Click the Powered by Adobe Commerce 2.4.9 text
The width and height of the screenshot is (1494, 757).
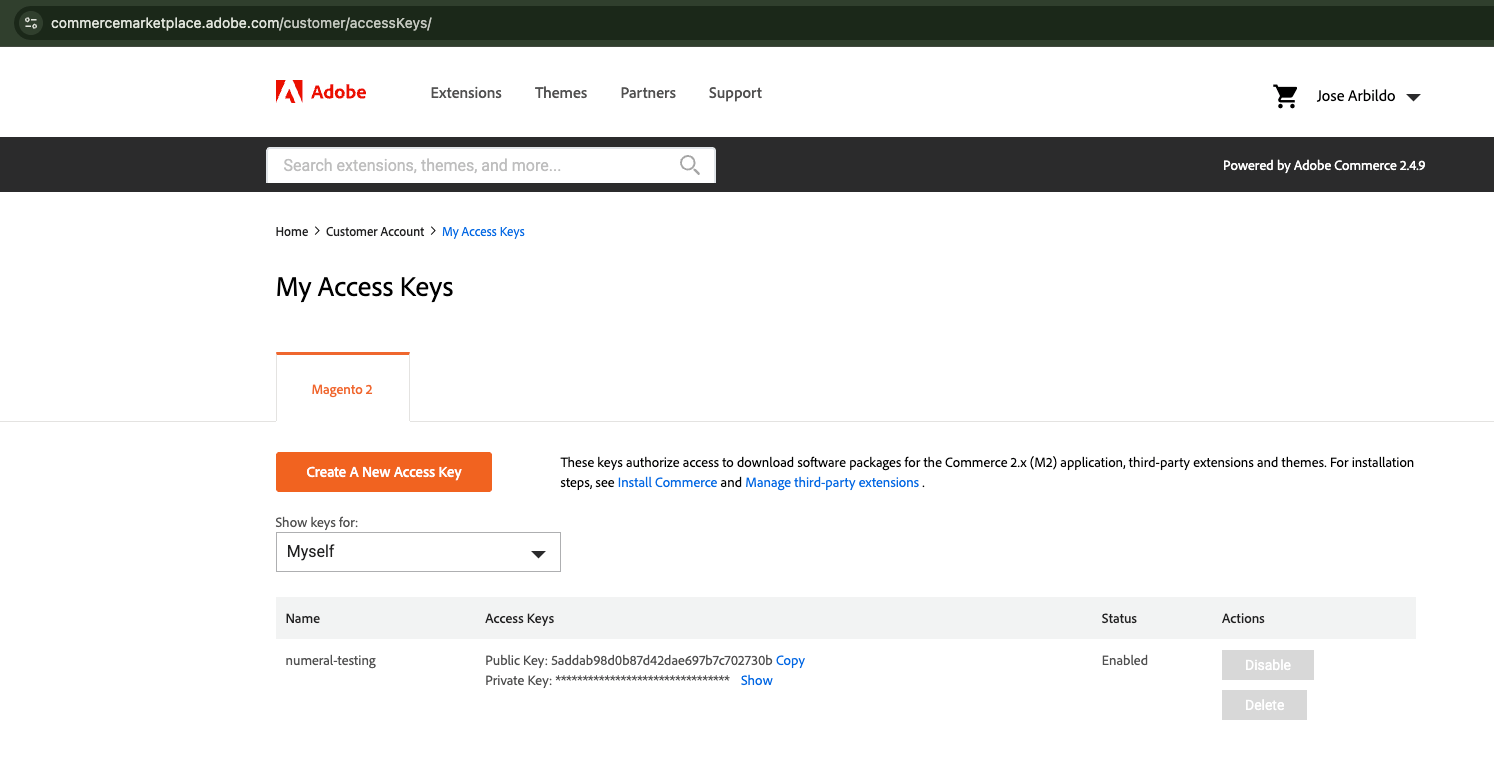[x=1324, y=165]
